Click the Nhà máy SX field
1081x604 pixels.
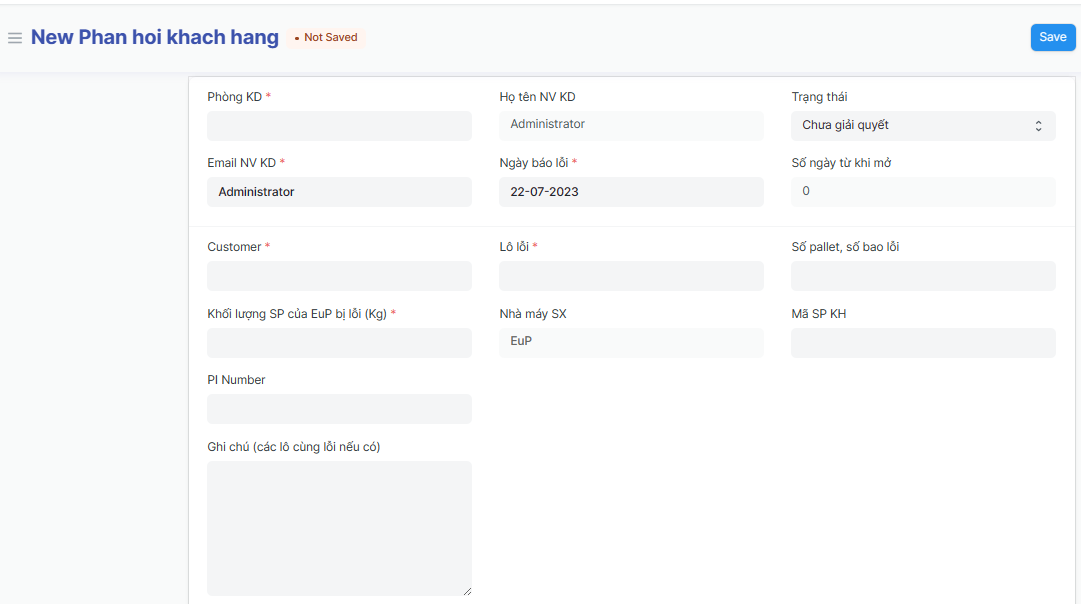coord(631,342)
